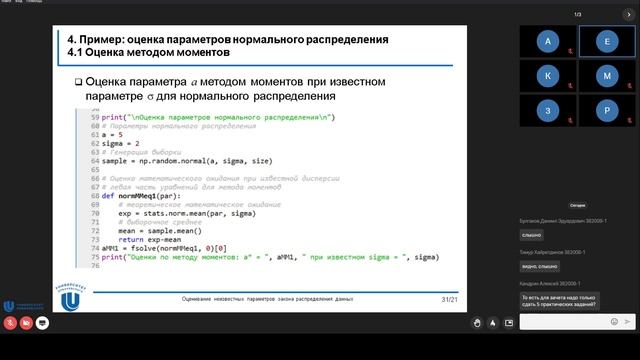Click muted mic indicator on tile A

click(x=570, y=51)
